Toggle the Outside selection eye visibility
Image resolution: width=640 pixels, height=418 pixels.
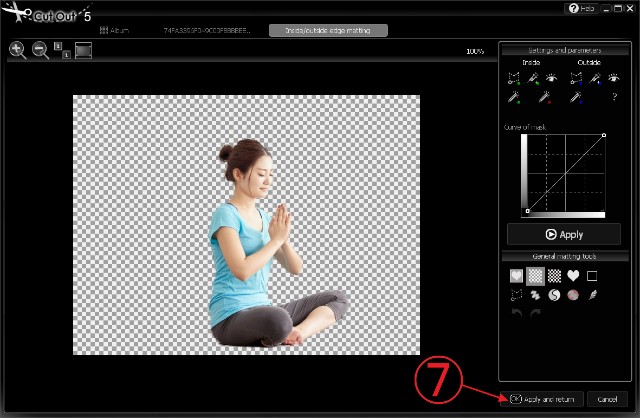pos(615,76)
